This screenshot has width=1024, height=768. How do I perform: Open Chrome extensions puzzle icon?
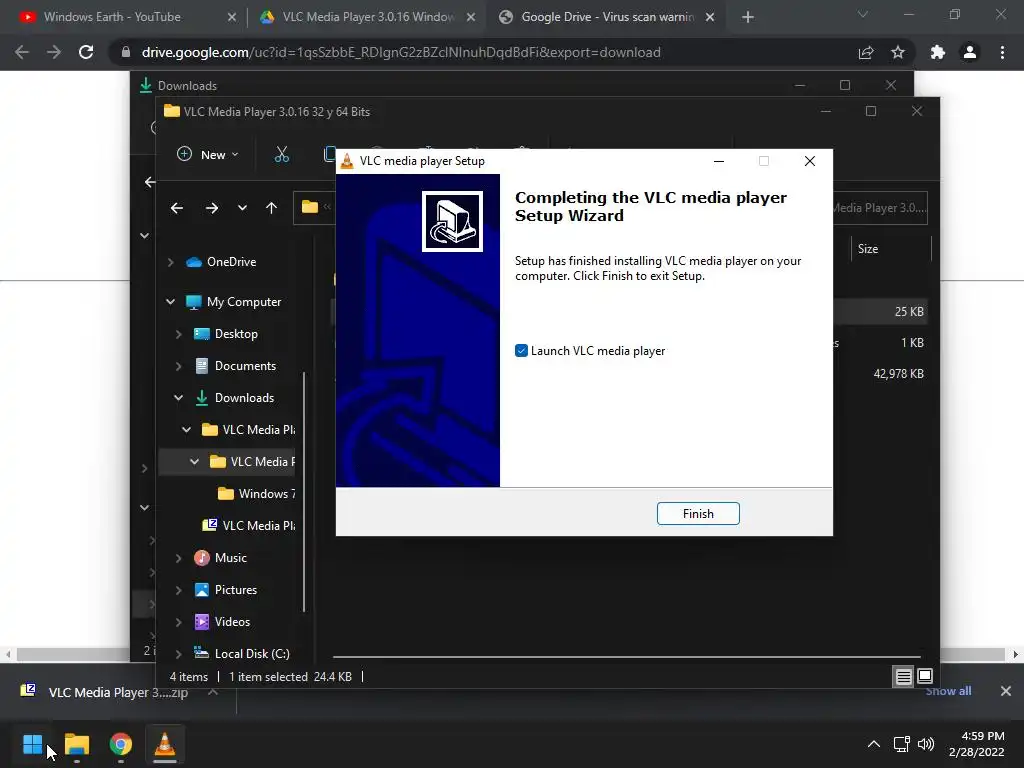(938, 52)
